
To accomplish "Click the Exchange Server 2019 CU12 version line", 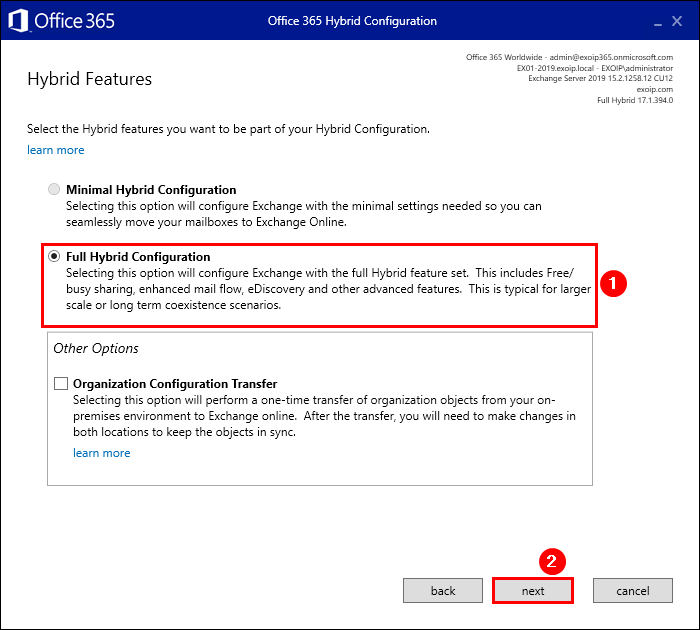I will [600, 78].
